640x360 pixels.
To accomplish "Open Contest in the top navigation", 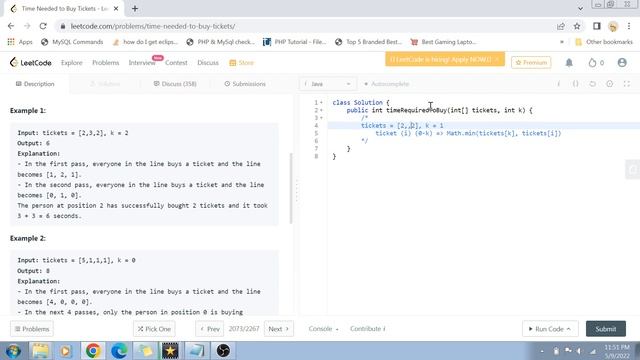I will (176, 62).
